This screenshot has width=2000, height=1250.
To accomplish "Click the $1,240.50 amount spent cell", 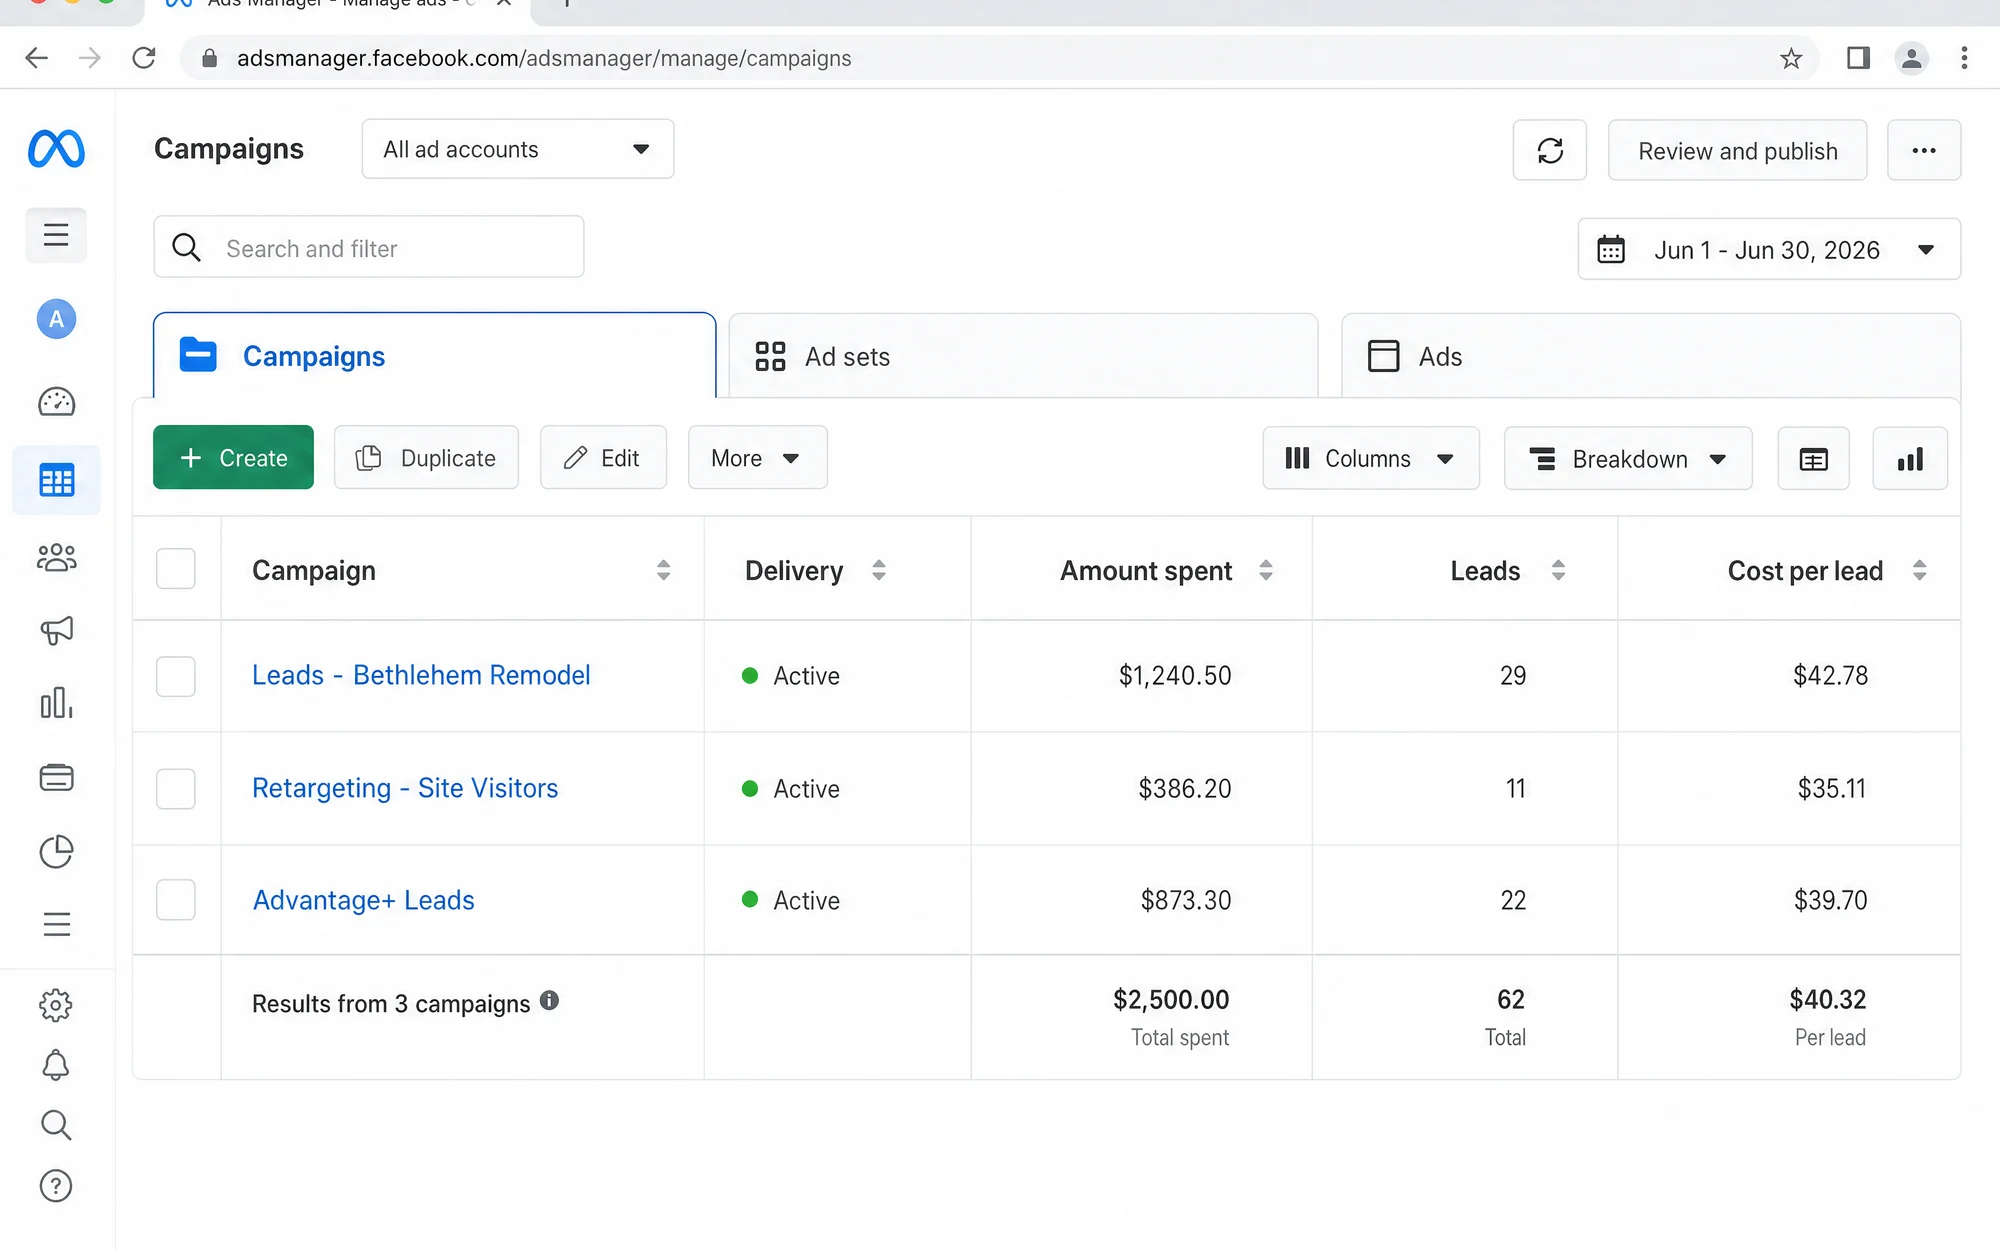I will [1175, 676].
